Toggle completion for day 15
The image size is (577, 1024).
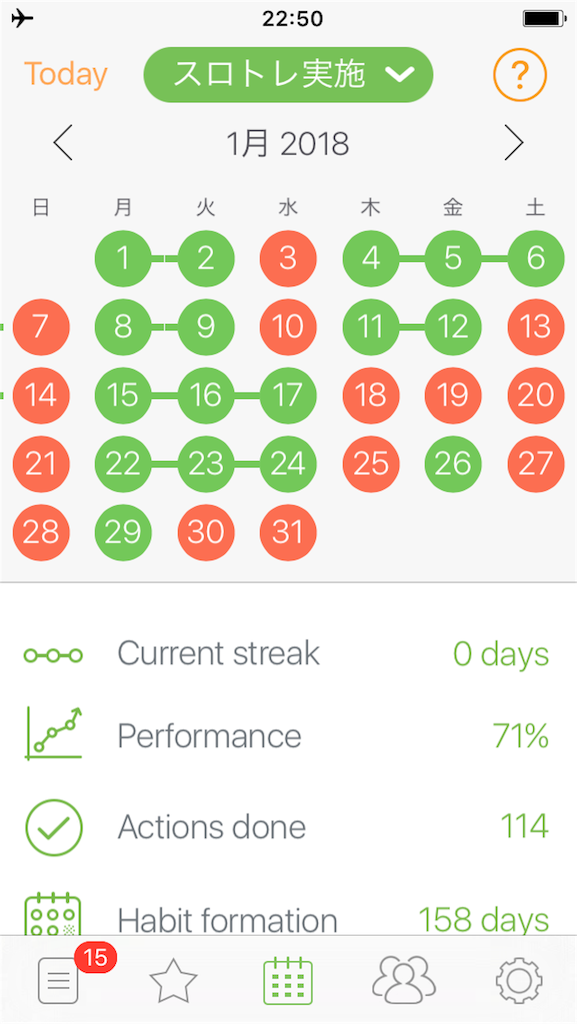click(x=123, y=395)
